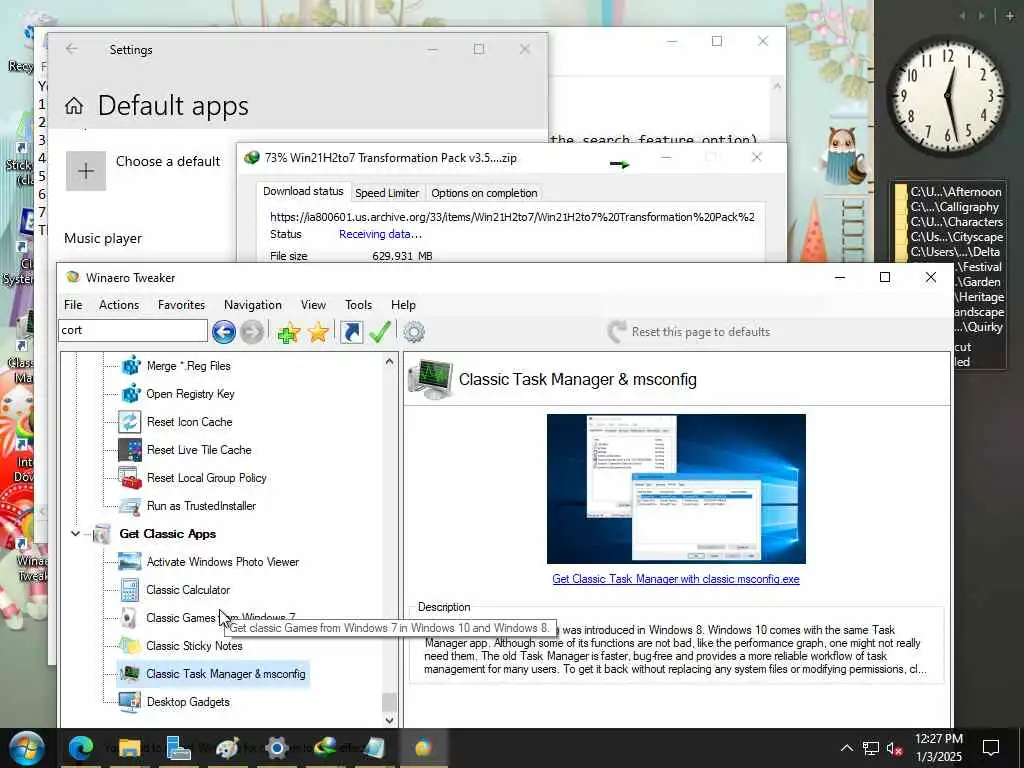Screen dimensions: 1024x768
Task: Click the blue Back arrow in Winaero Tweaker
Action: [x=223, y=332]
